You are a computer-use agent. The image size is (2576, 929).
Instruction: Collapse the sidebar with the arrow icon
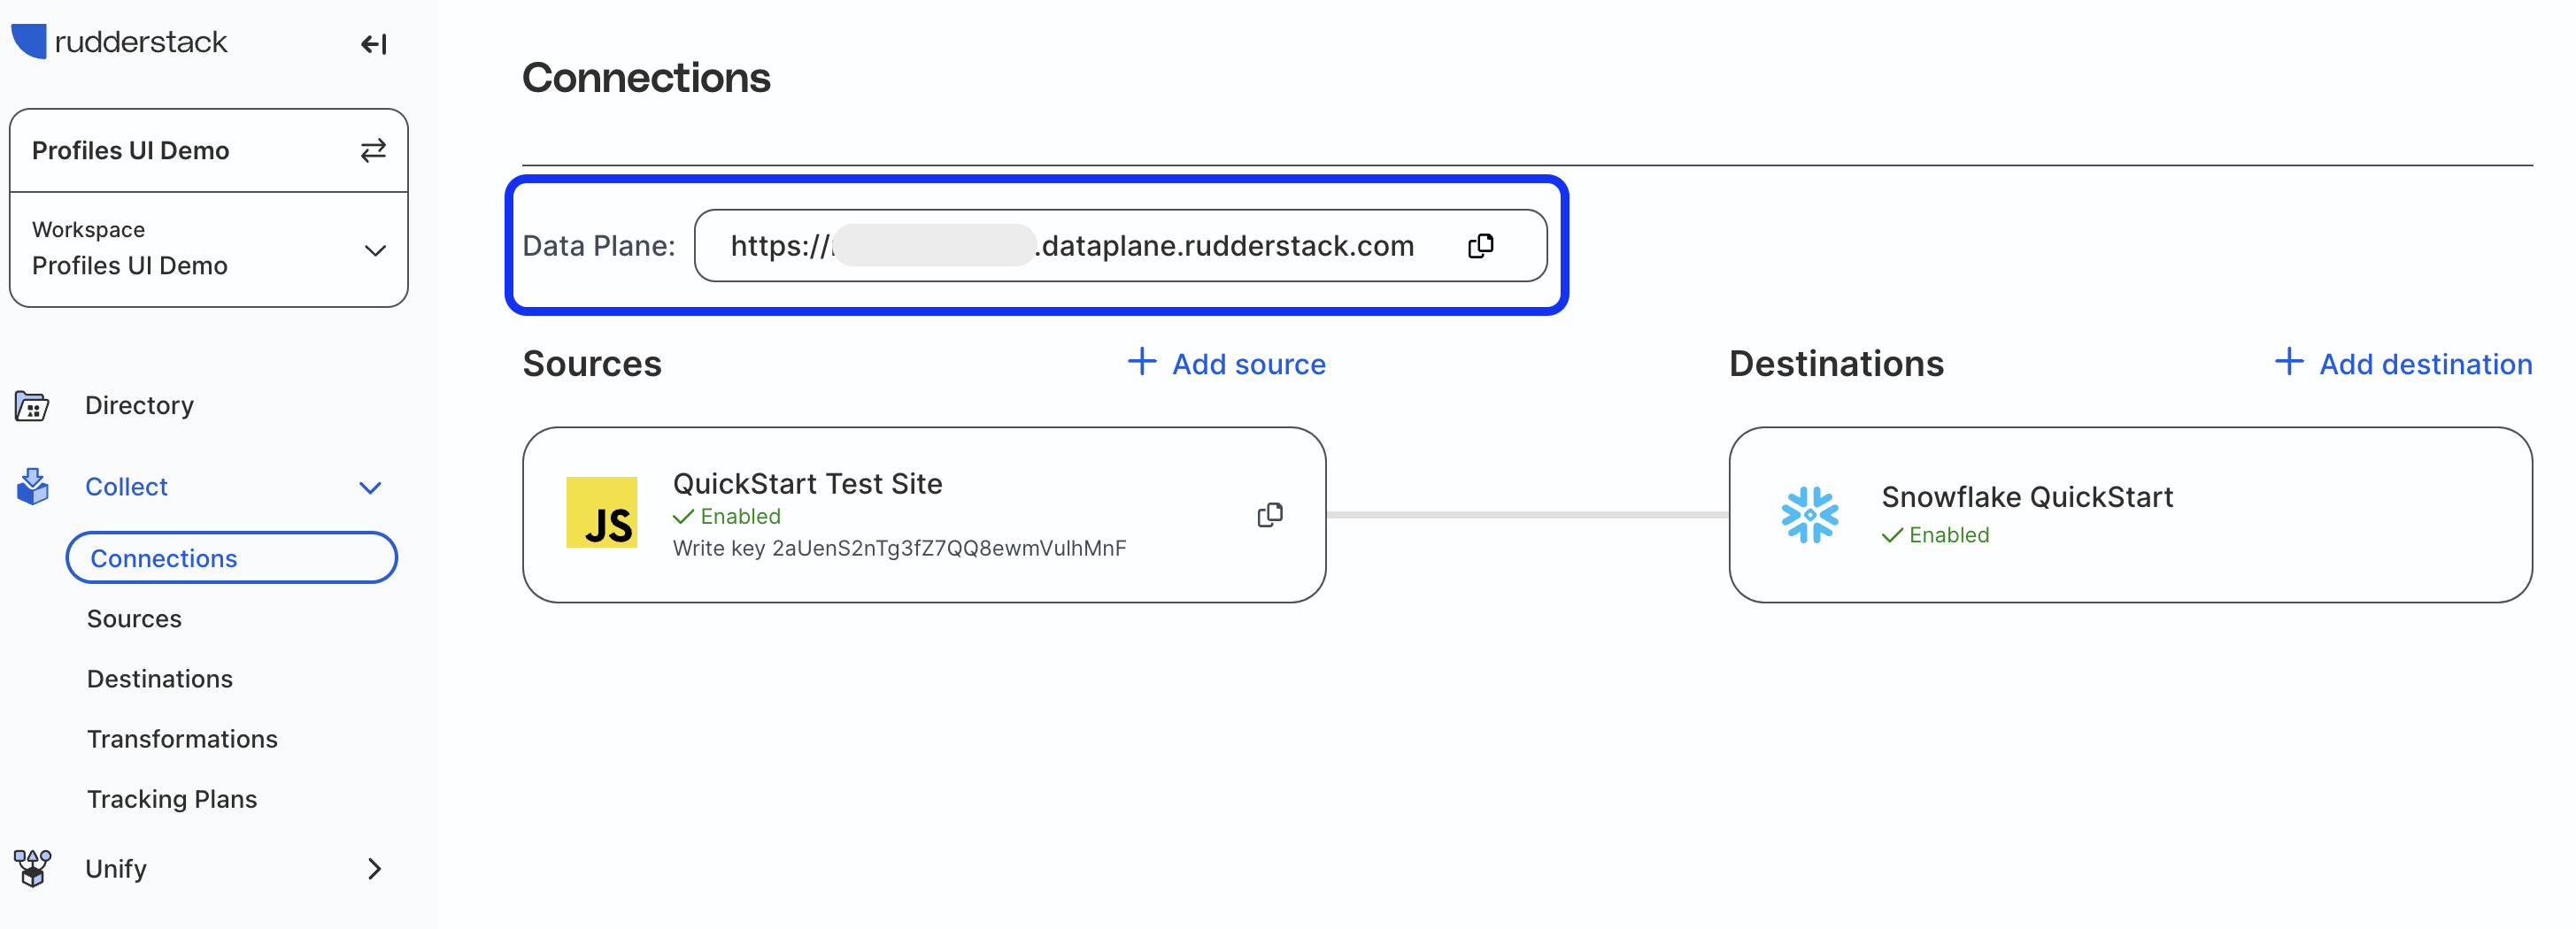[374, 43]
